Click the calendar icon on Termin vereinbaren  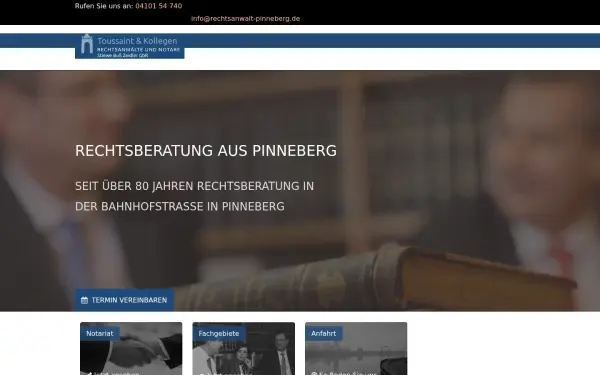click(85, 300)
